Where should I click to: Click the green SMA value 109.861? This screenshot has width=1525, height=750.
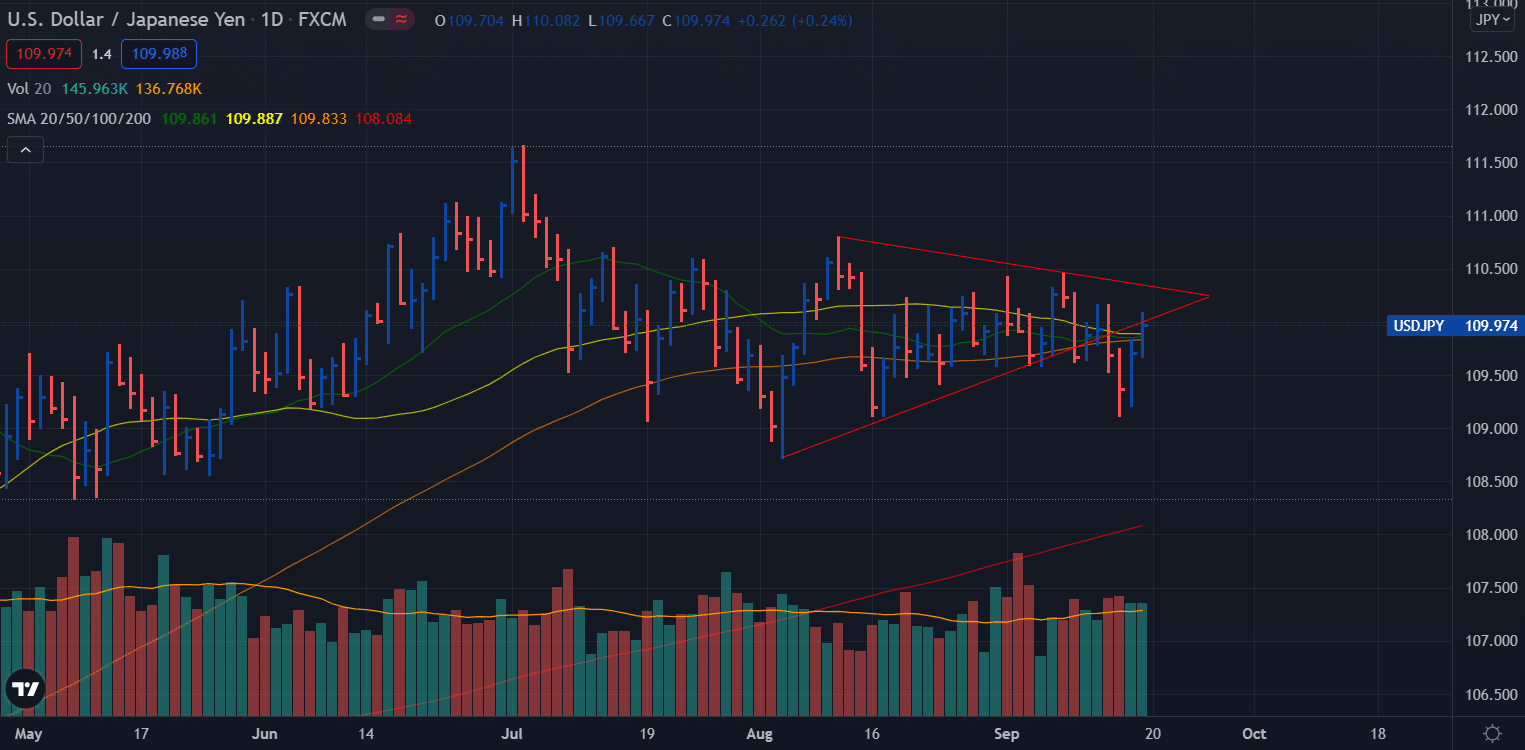(189, 118)
